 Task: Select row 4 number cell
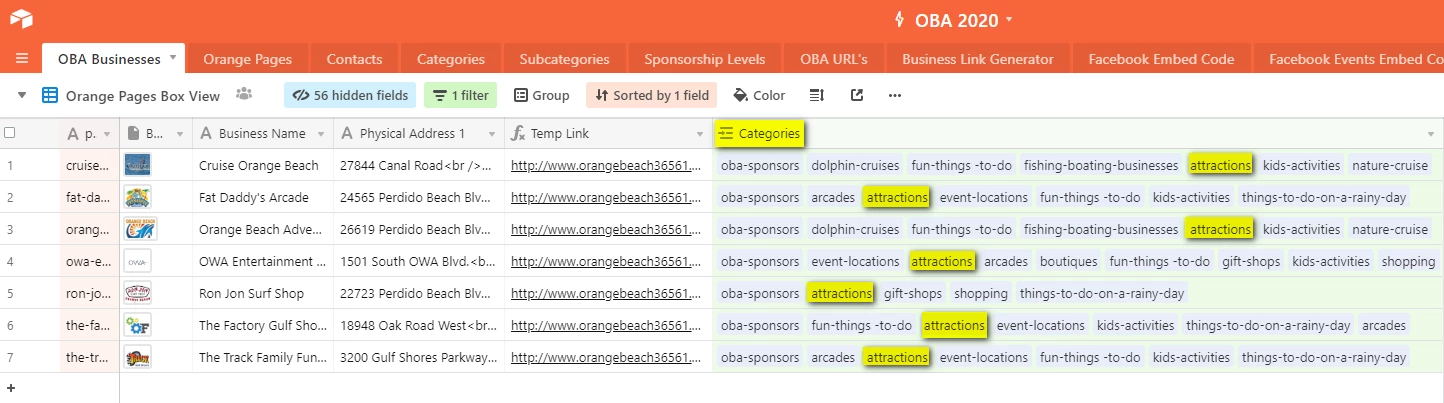(x=10, y=261)
